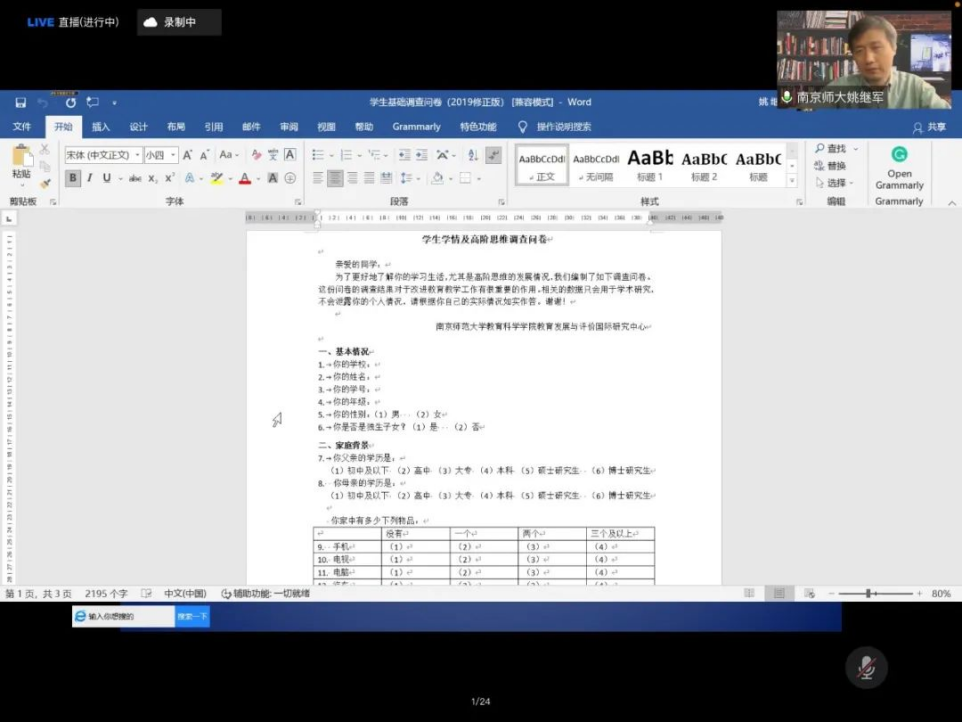Toggle Bold formatting

click(73, 178)
